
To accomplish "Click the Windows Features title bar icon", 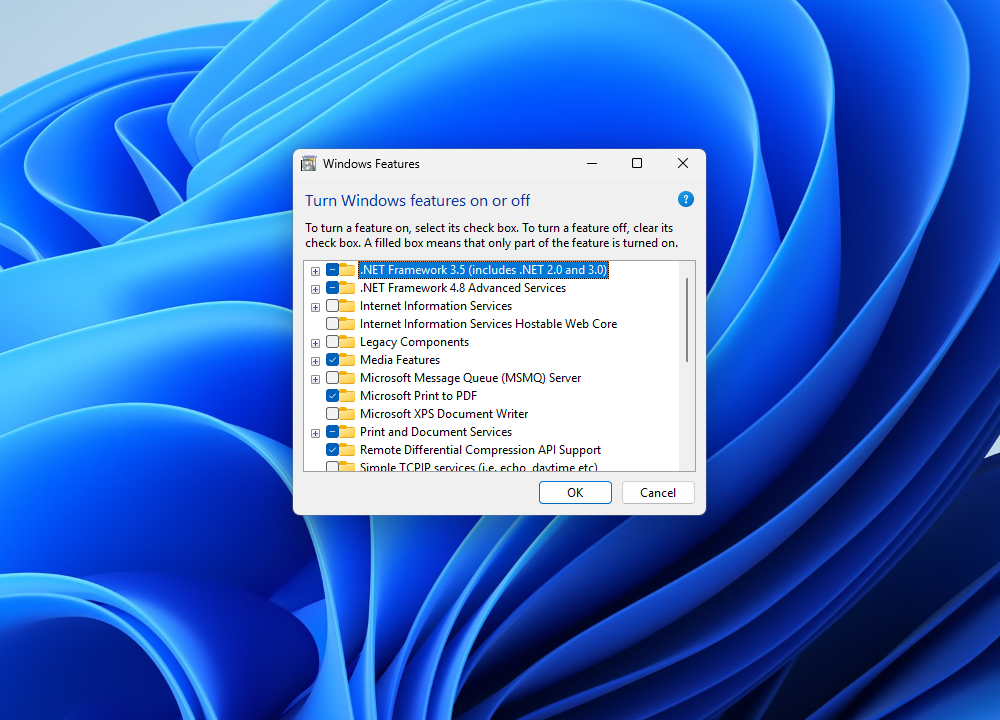I will tap(311, 163).
